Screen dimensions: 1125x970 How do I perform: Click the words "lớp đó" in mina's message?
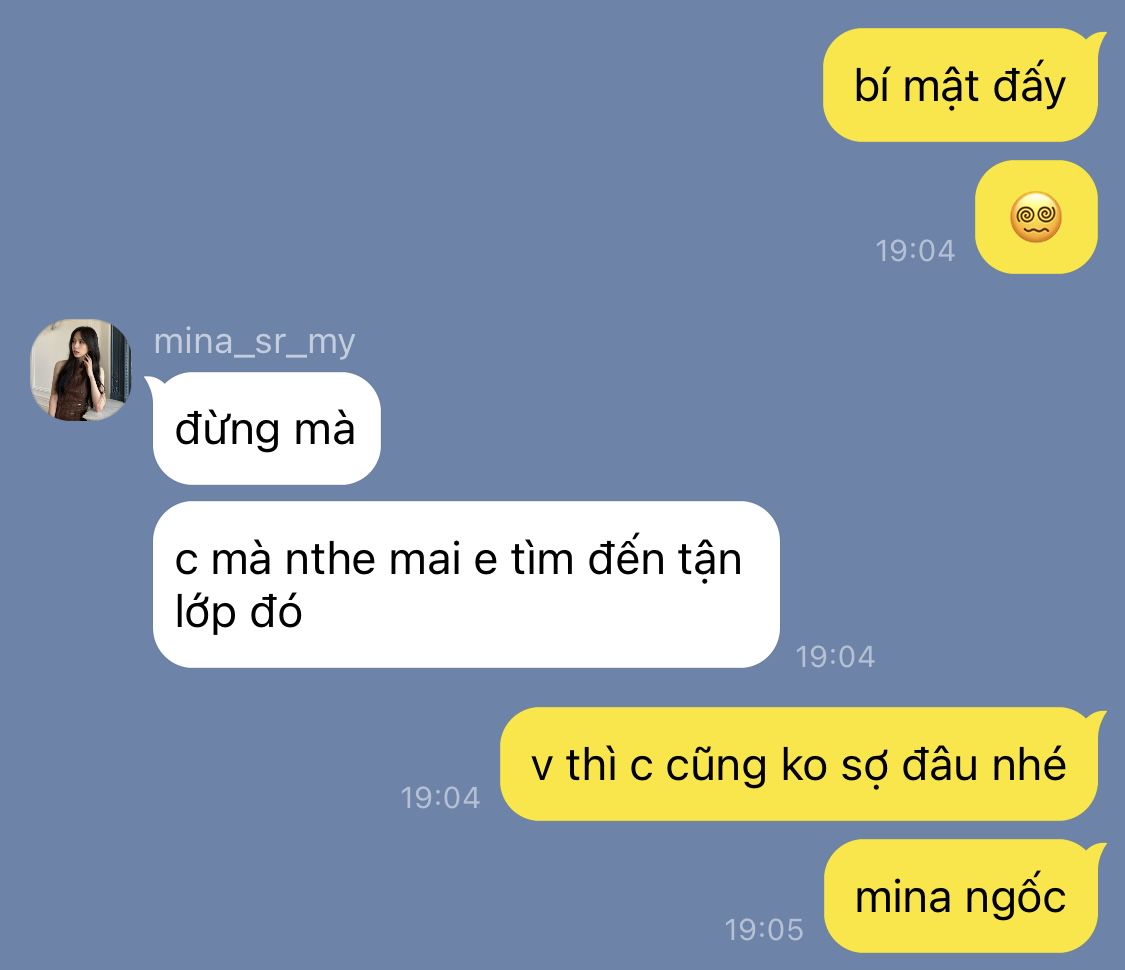click(238, 611)
